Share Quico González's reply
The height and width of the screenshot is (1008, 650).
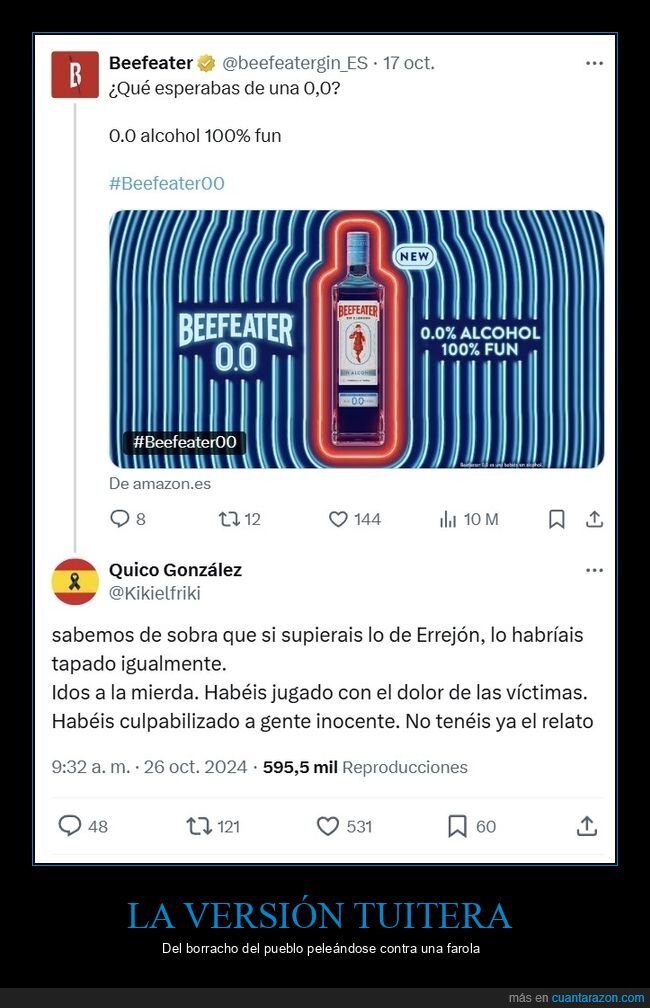coord(586,826)
